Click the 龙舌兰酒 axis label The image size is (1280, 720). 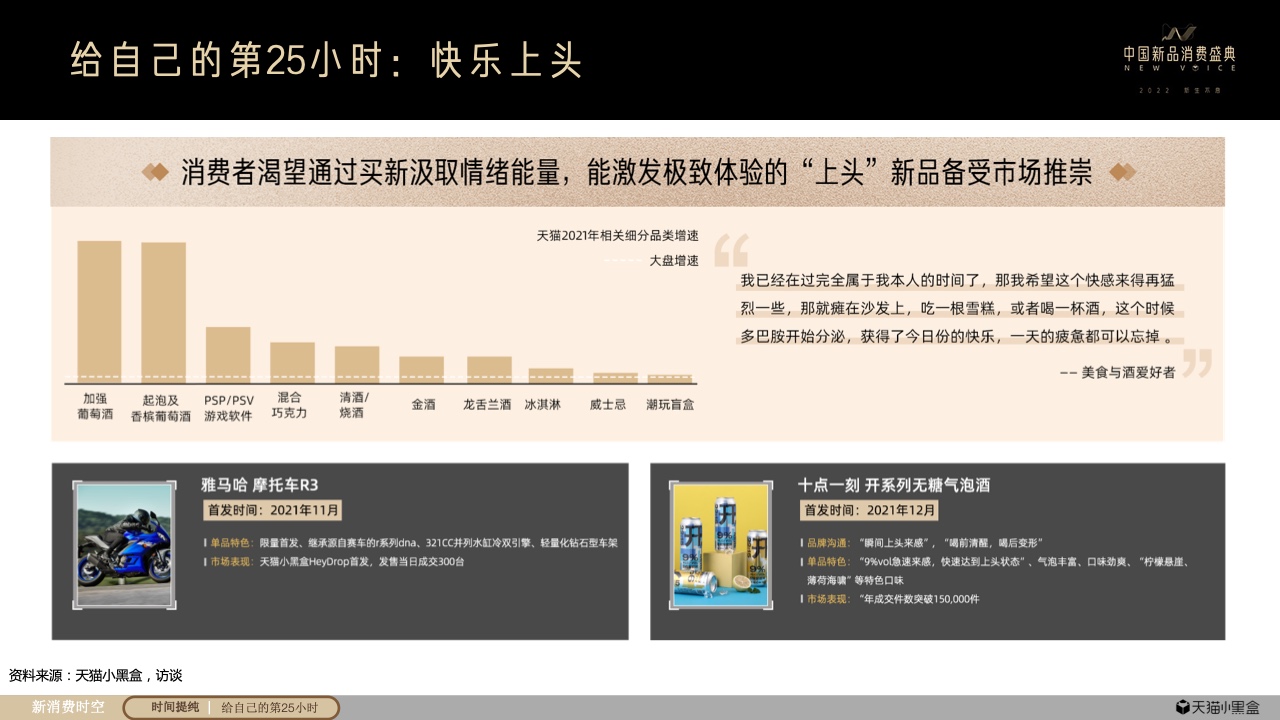coord(487,405)
